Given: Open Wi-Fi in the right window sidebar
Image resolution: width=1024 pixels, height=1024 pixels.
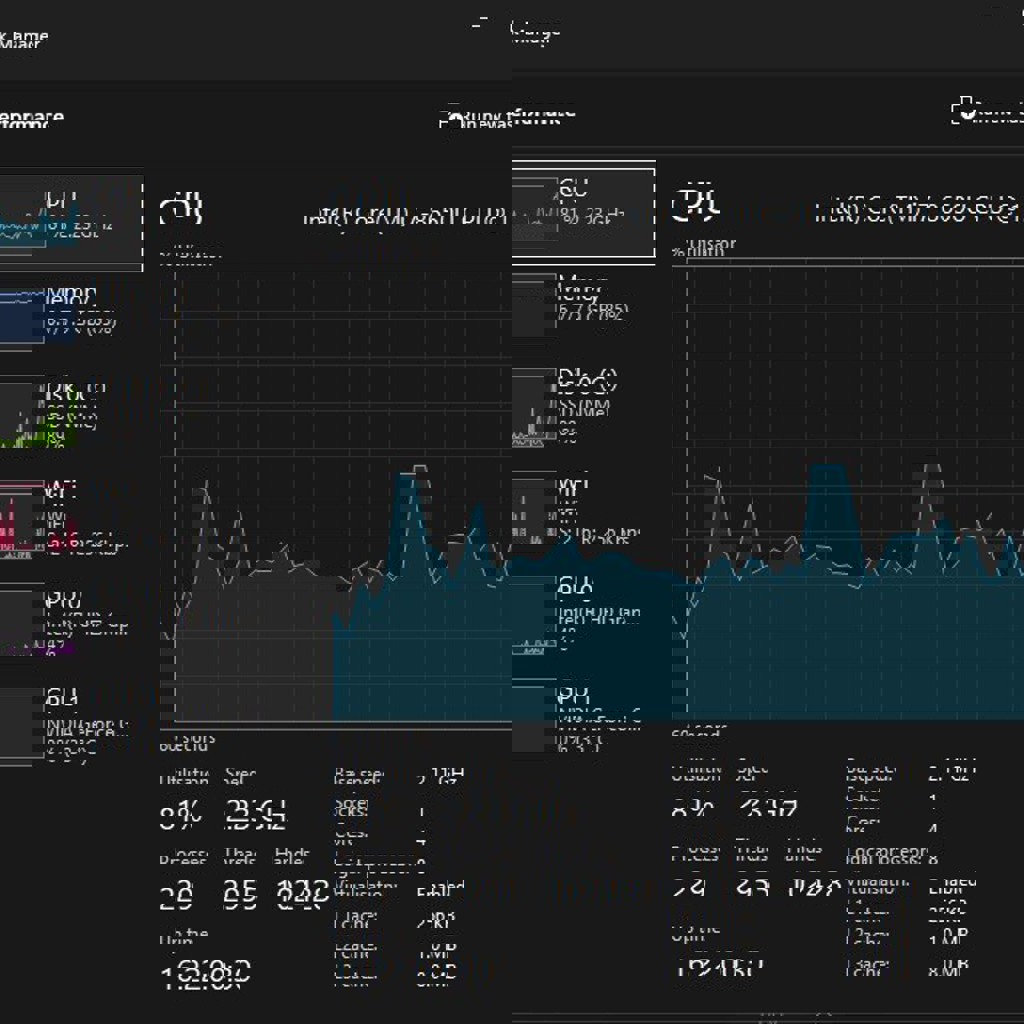Looking at the screenshot, I should pos(583,510).
